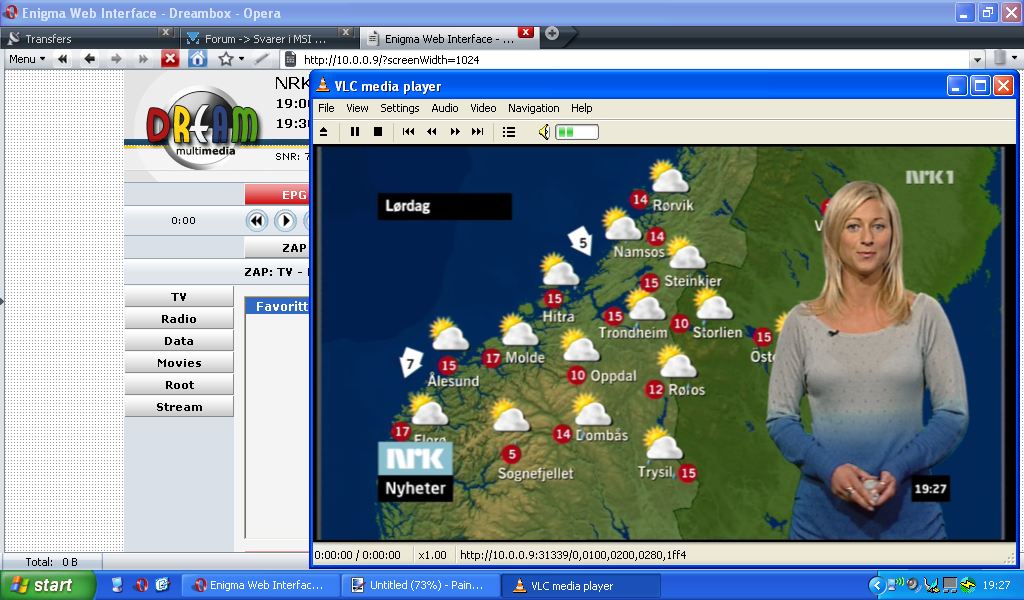Select Radio mode in Enigma sidebar
Screen dimensions: 1024x600
(x=179, y=319)
